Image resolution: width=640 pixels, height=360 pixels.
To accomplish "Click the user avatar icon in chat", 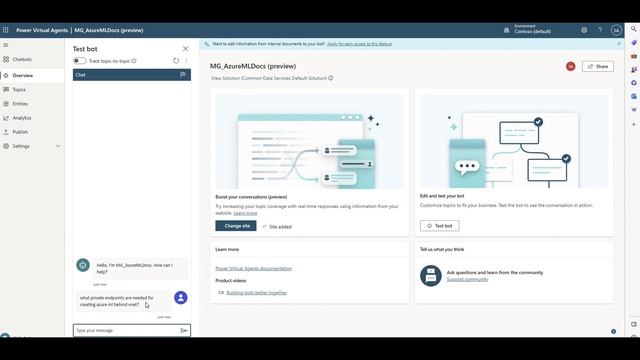I will 181,298.
